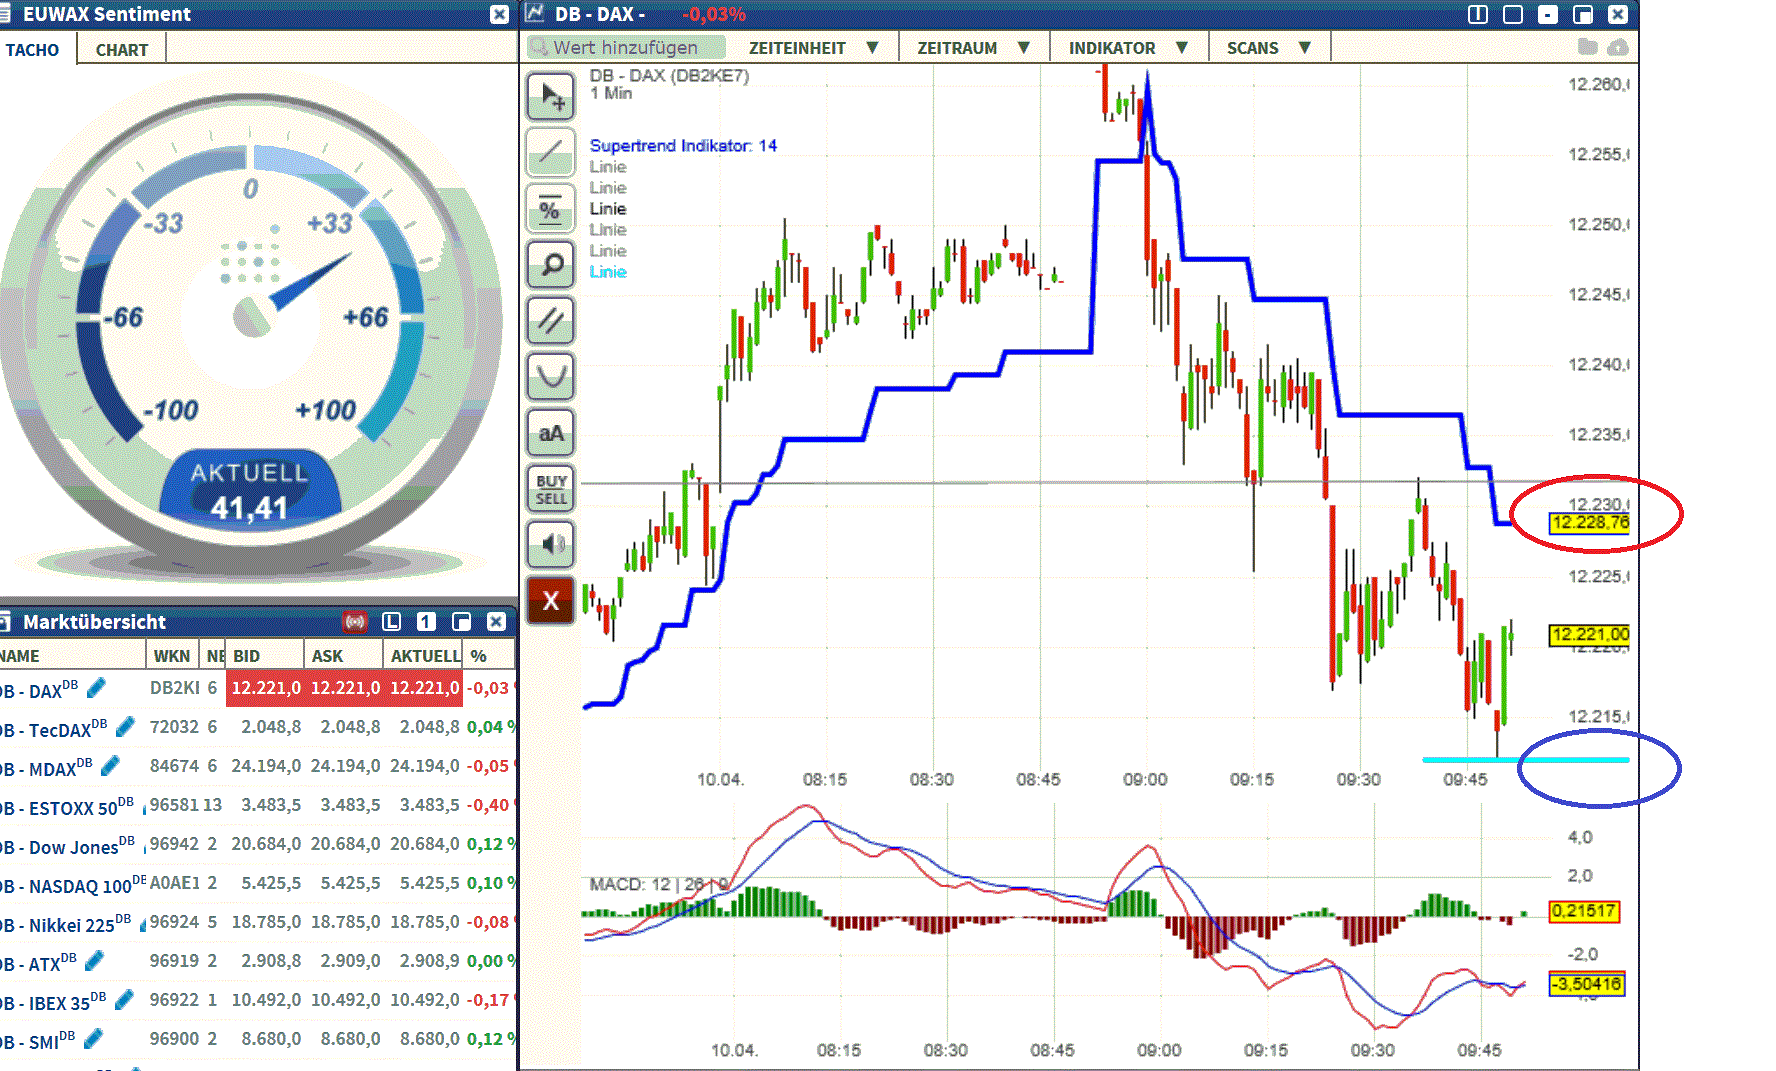Select the TACHO tab

tap(34, 48)
